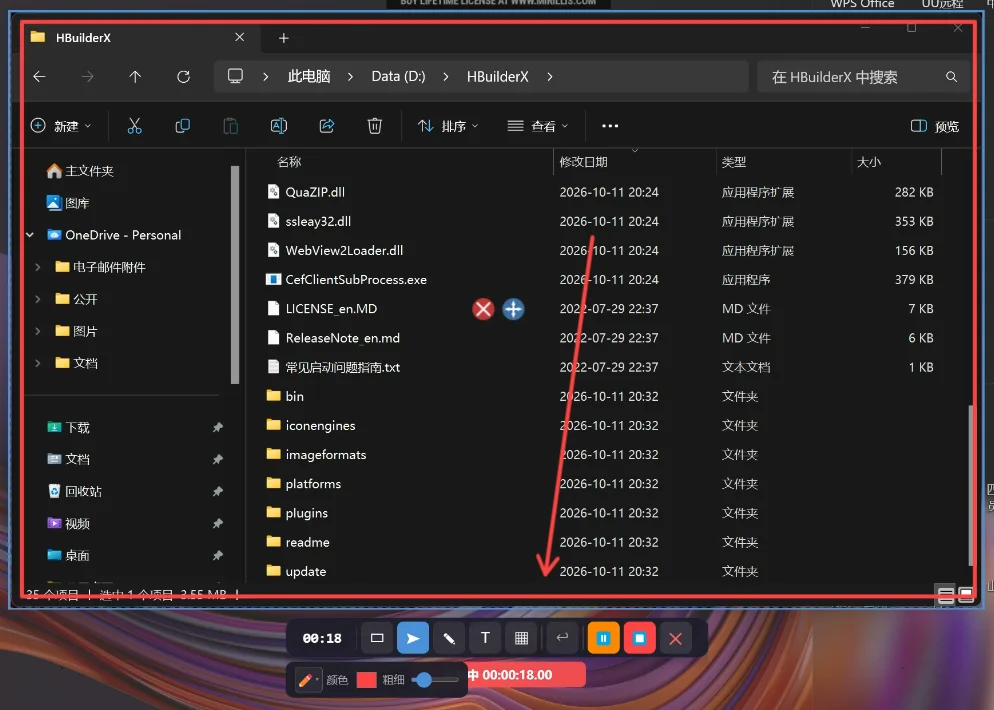Open pinned 视频 videos folder
The height and width of the screenshot is (710, 994).
pos(68,524)
